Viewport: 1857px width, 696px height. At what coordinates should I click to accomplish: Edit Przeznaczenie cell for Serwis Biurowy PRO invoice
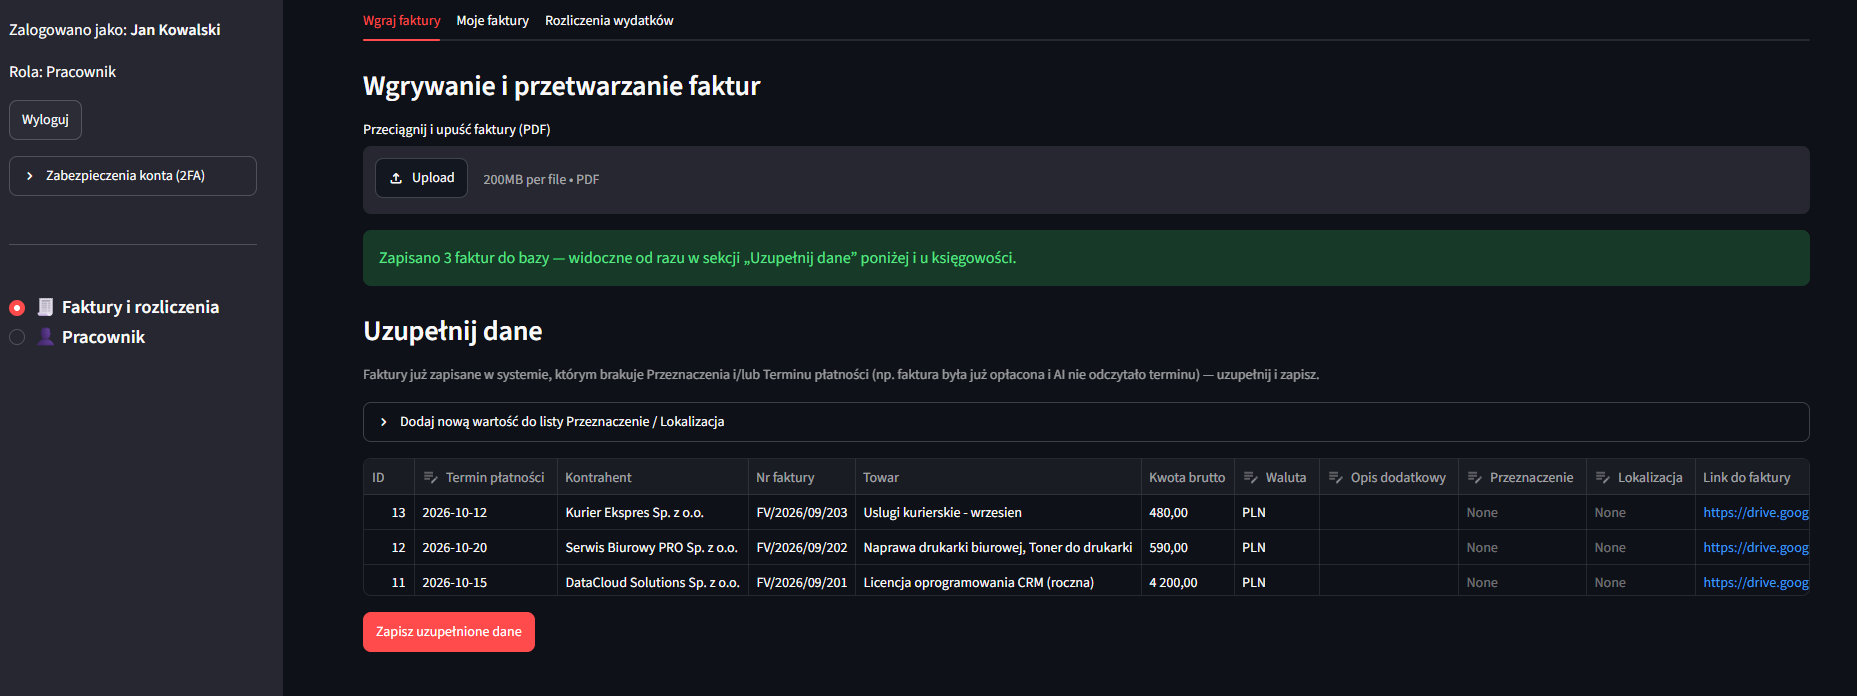[1522, 547]
